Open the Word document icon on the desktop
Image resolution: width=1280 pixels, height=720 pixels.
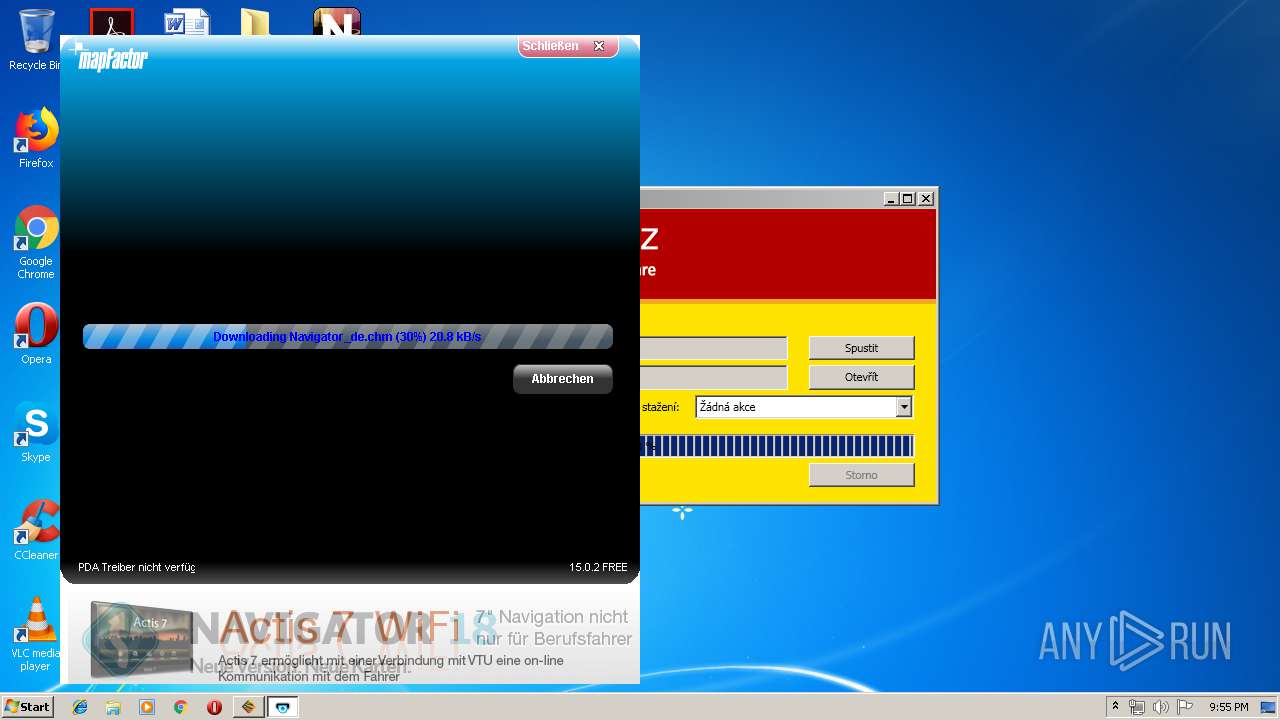coord(186,22)
